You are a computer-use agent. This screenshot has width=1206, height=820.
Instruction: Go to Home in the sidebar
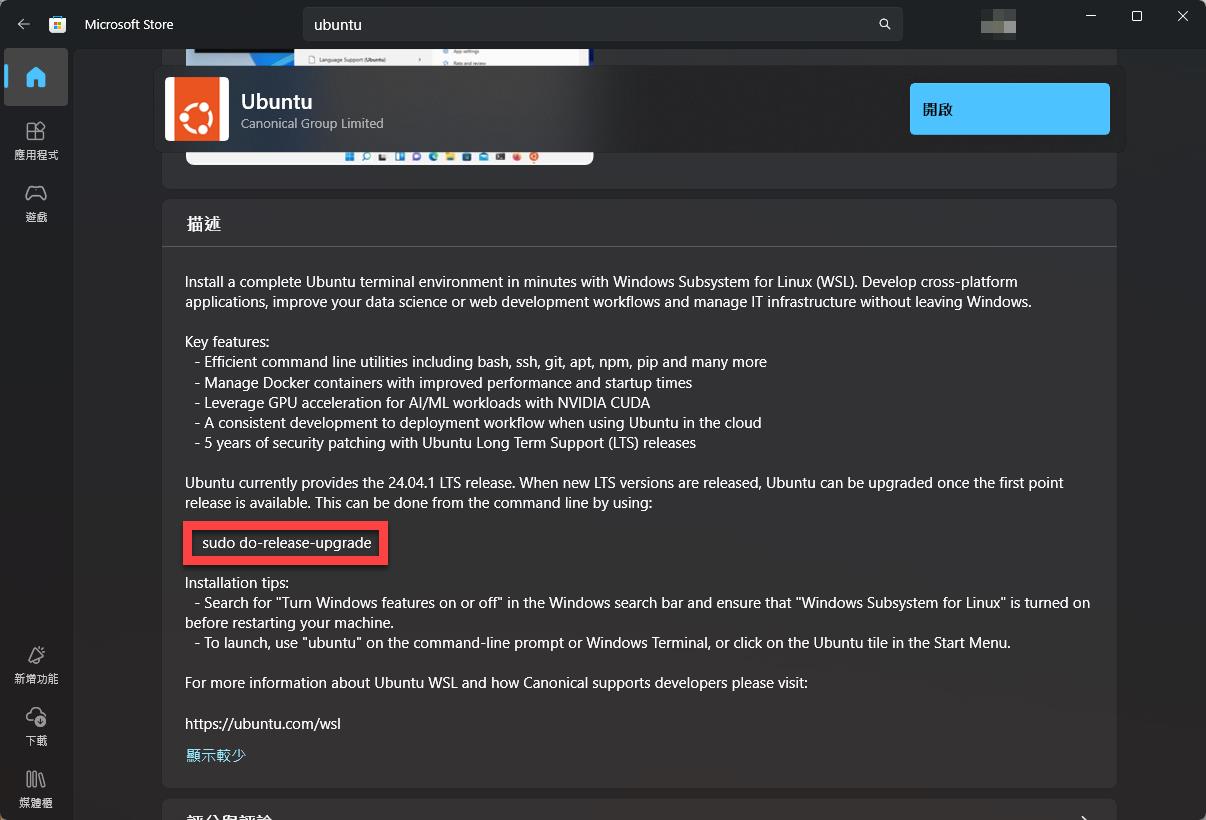pyautogui.click(x=36, y=77)
